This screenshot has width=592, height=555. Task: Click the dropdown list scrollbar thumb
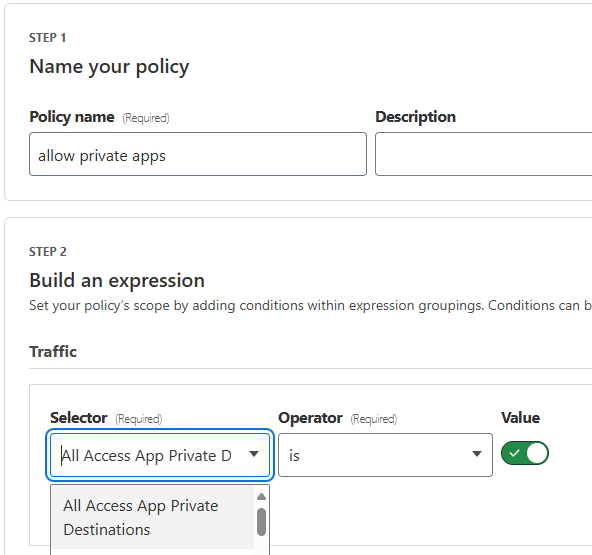[x=261, y=522]
